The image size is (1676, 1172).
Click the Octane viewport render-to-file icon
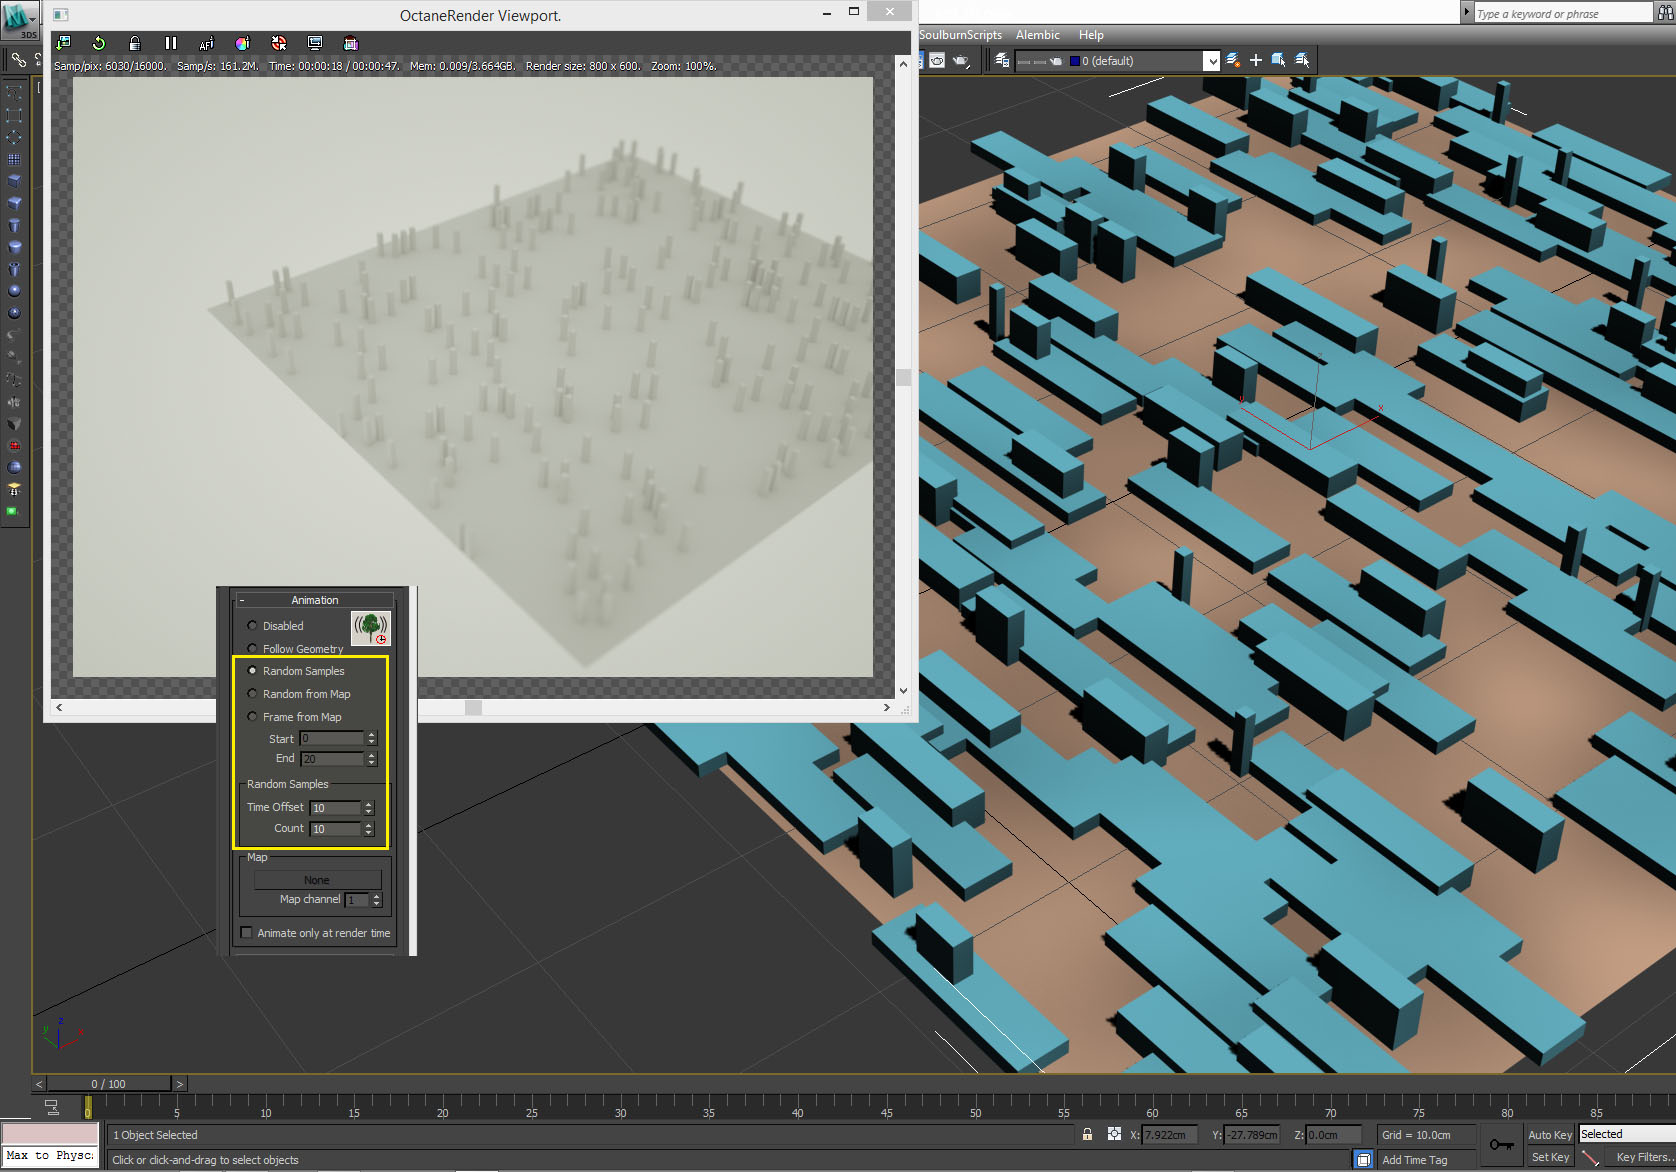click(x=63, y=43)
